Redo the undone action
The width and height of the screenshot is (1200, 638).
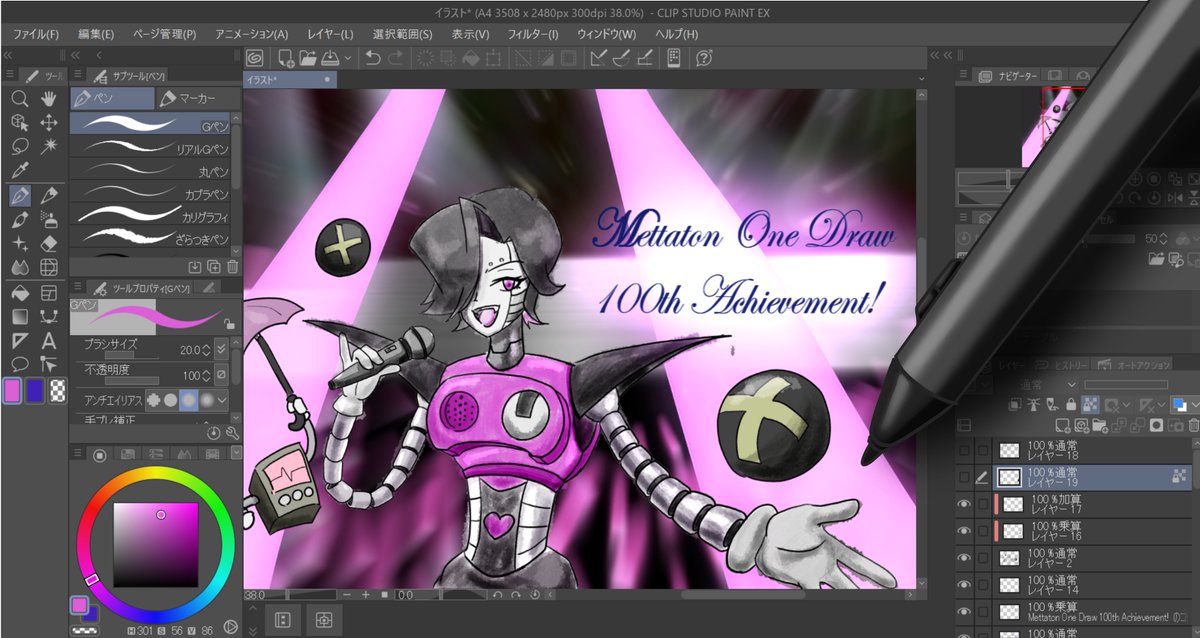[397, 58]
